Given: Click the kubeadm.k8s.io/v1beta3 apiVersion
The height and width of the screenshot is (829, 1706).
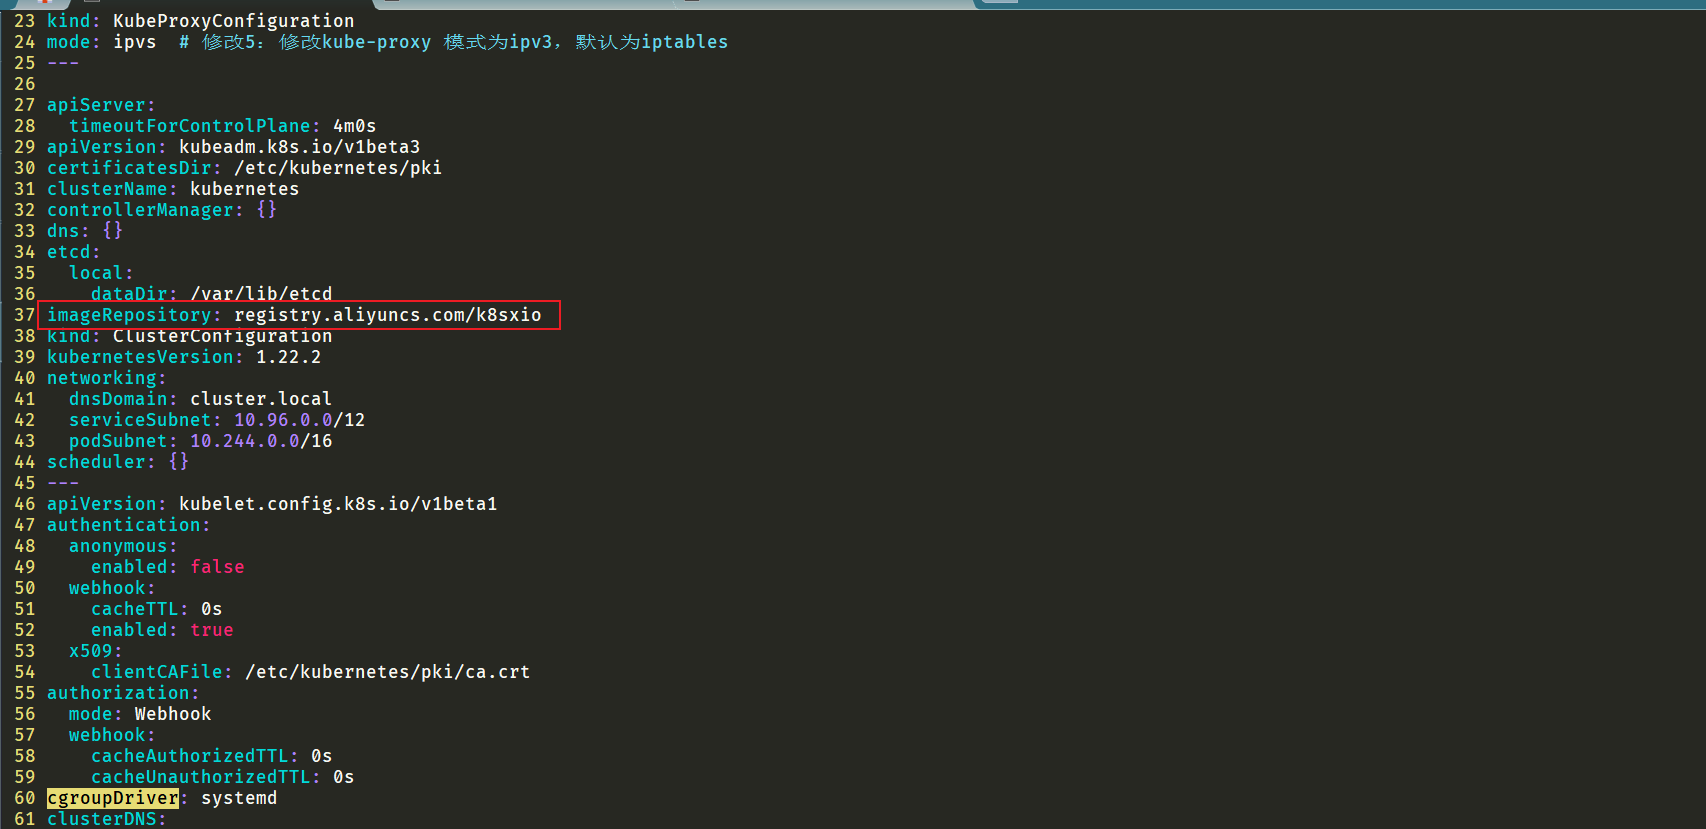Looking at the screenshot, I should click(300, 147).
